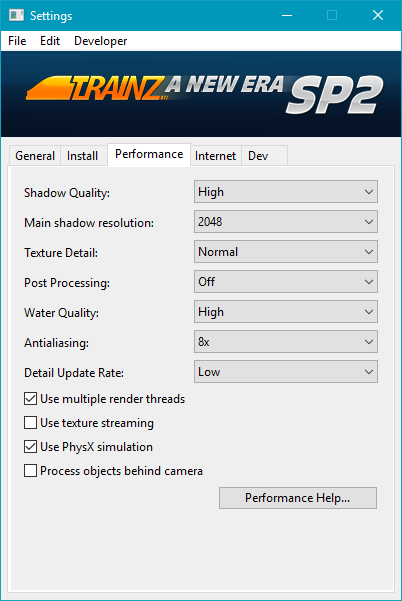Viewport: 402px width, 601px height.
Task: Change the Post Processing setting
Action: (x=286, y=282)
